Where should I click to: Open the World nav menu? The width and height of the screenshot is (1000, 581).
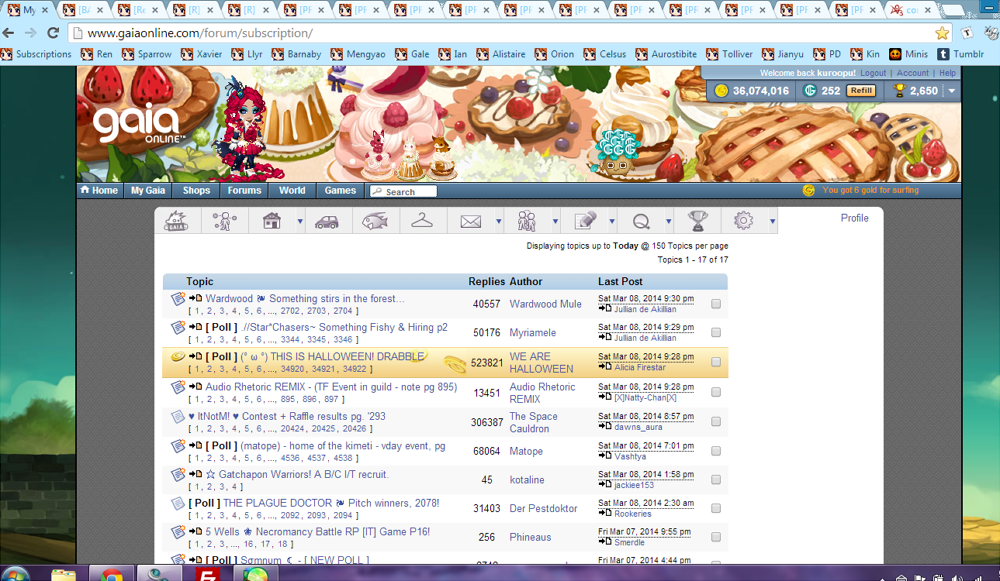(x=292, y=190)
